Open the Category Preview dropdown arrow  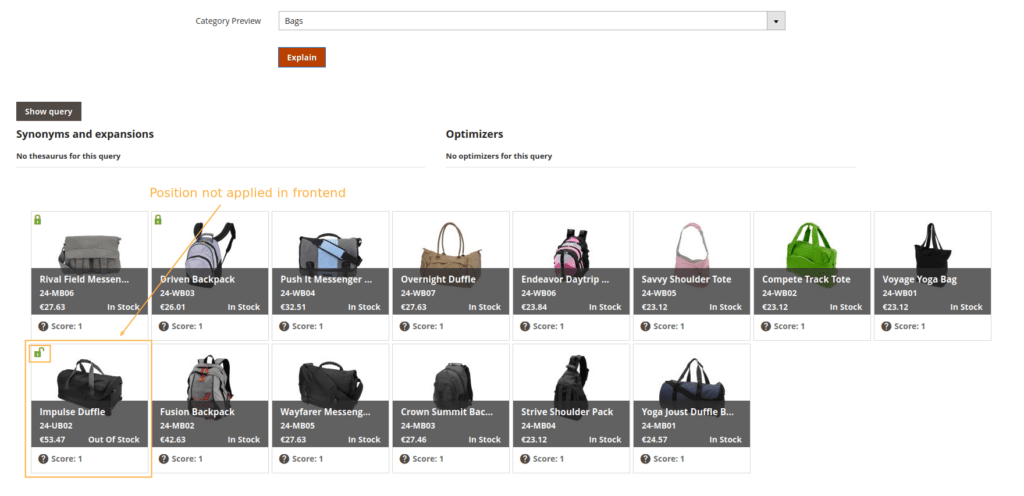775,21
